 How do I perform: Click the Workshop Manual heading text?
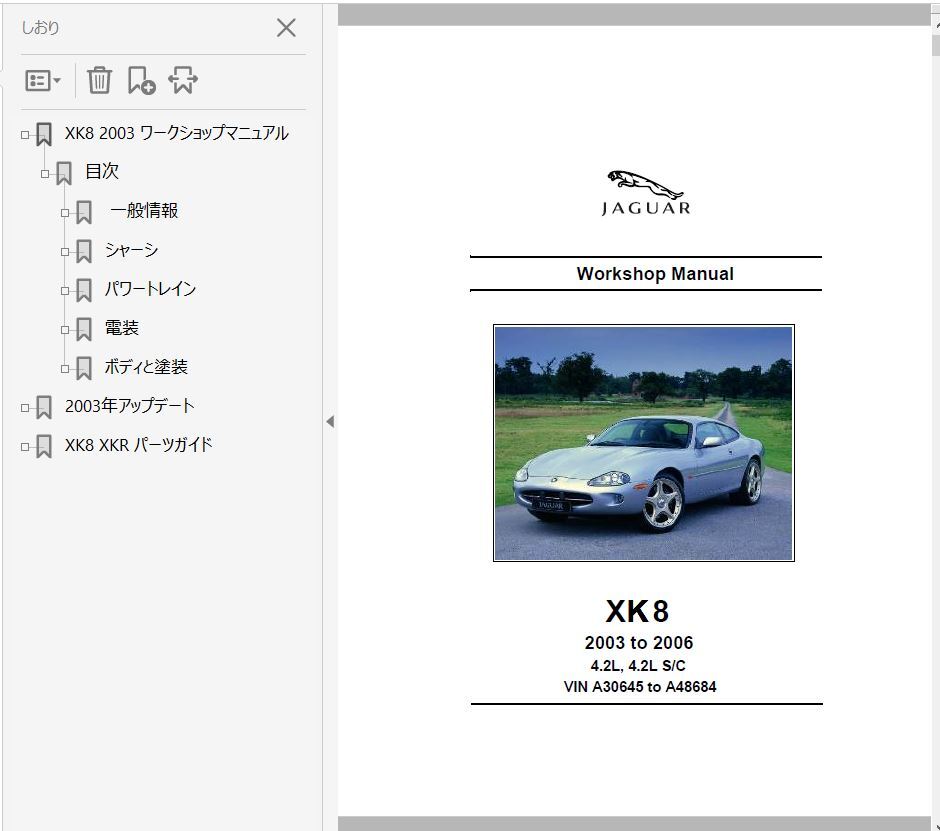click(655, 274)
